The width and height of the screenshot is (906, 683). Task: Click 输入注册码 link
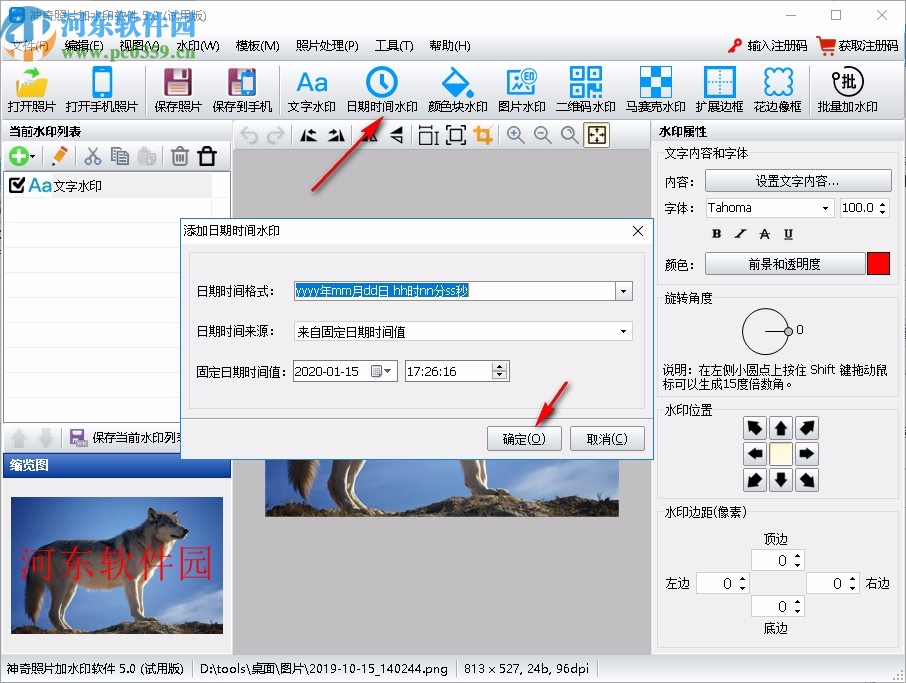tap(767, 46)
